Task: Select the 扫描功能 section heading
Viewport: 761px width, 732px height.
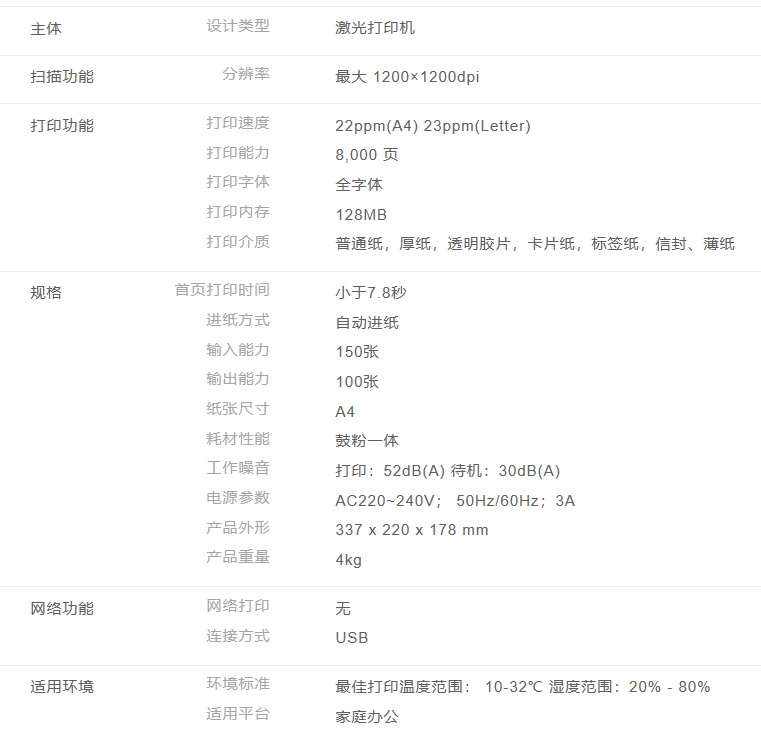Action: tap(62, 76)
